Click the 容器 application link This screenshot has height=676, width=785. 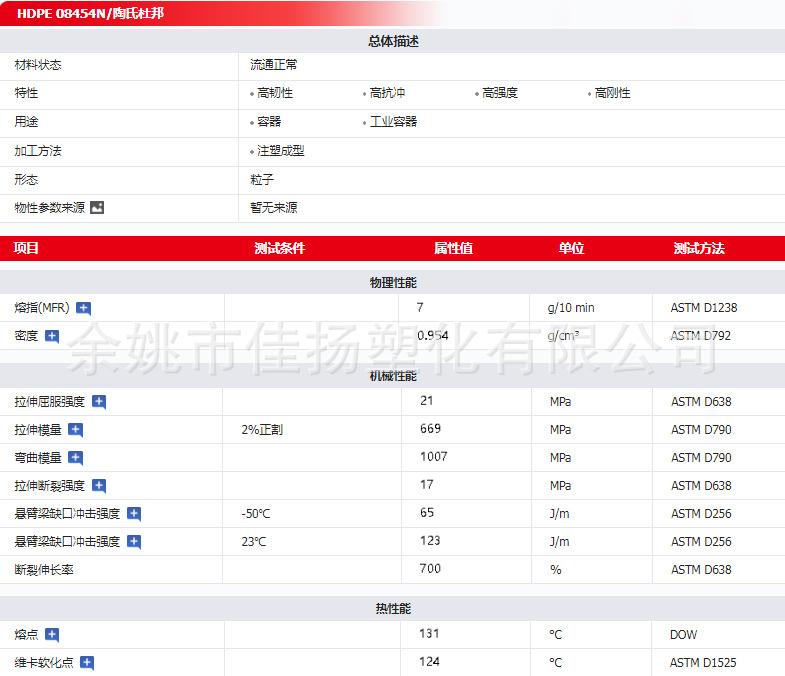point(269,122)
